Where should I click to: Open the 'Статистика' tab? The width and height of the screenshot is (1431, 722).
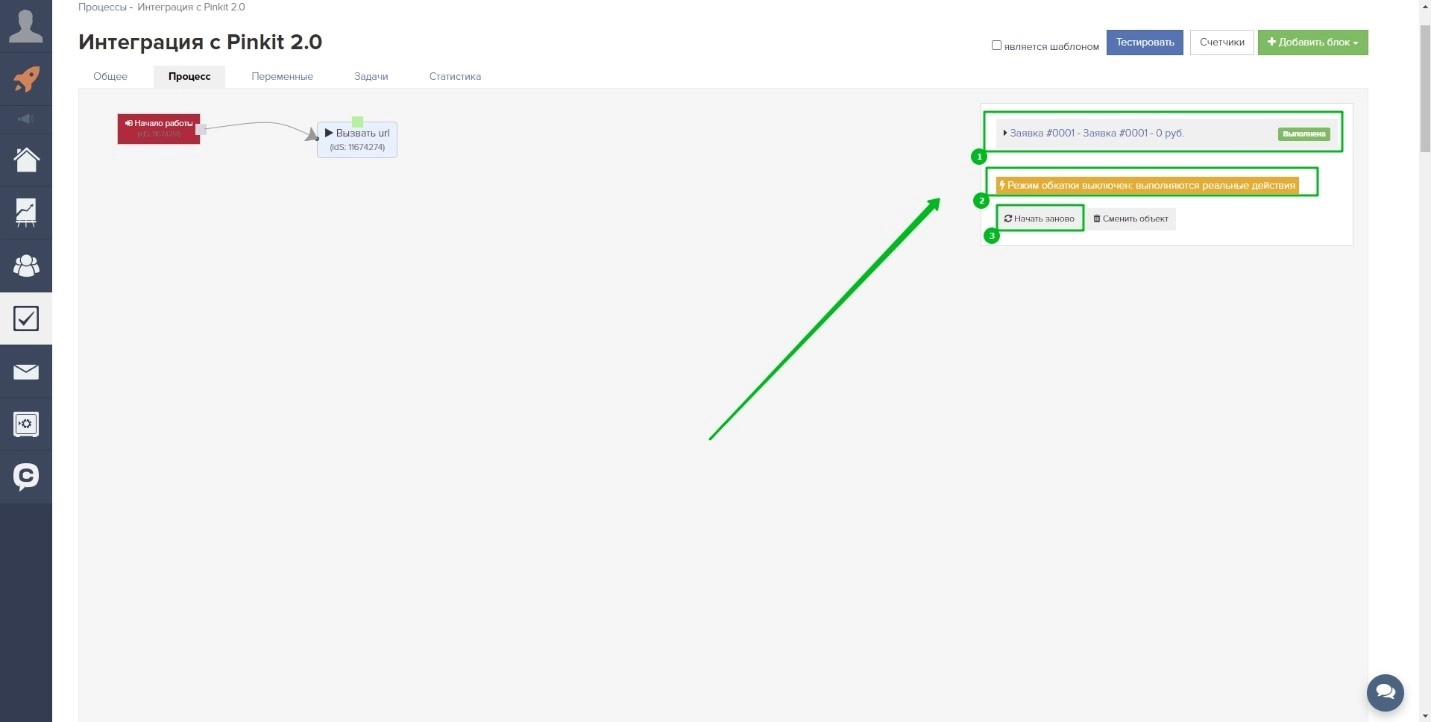455,76
